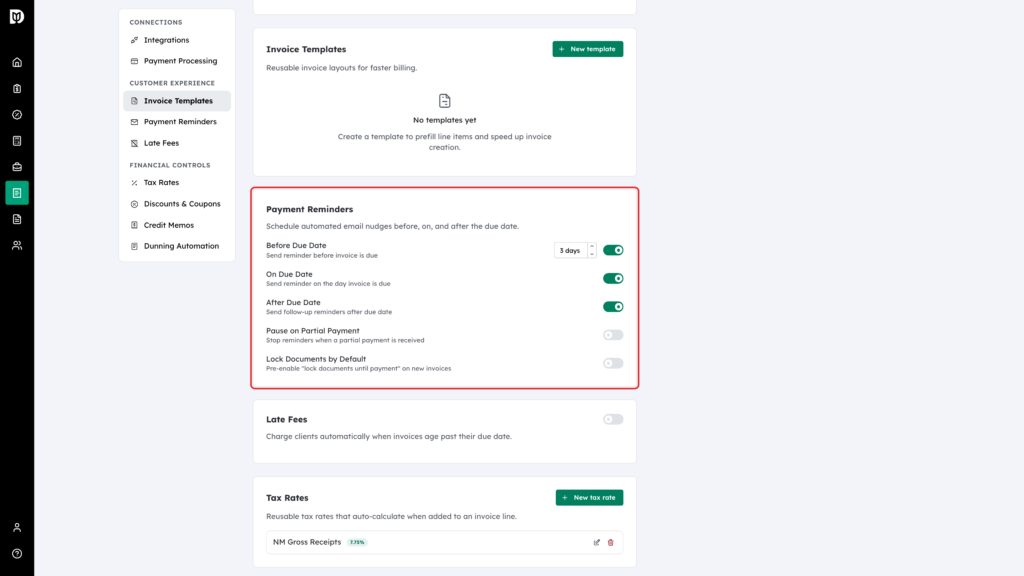This screenshot has height=576, width=1024.
Task: Toggle the Before Due Date reminder switch
Action: point(613,250)
